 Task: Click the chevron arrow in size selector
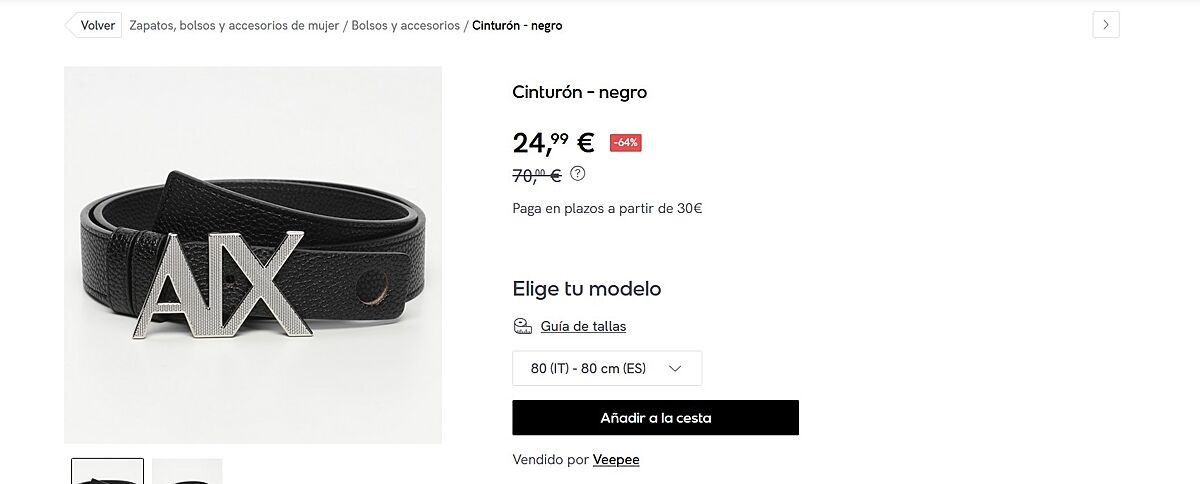[x=675, y=368]
